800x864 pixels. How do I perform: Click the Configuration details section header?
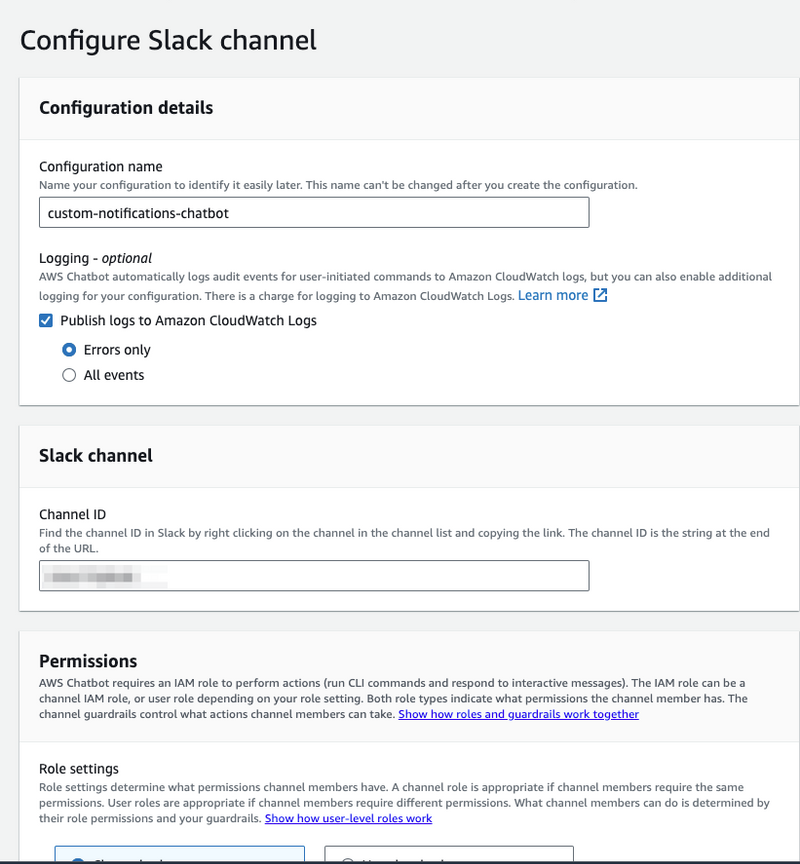coord(126,108)
